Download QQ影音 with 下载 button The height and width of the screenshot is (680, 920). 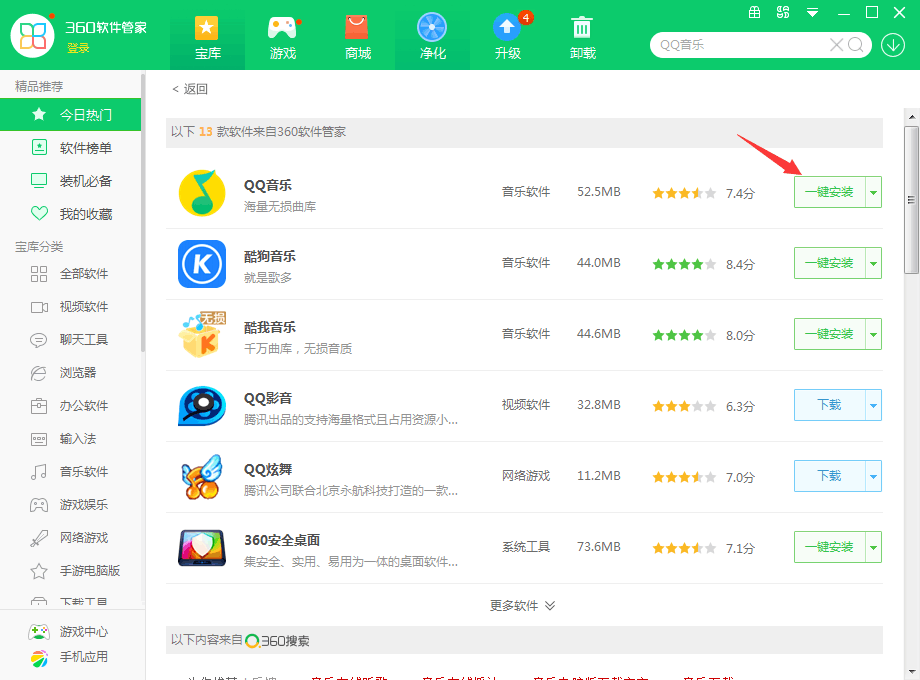(x=830, y=405)
